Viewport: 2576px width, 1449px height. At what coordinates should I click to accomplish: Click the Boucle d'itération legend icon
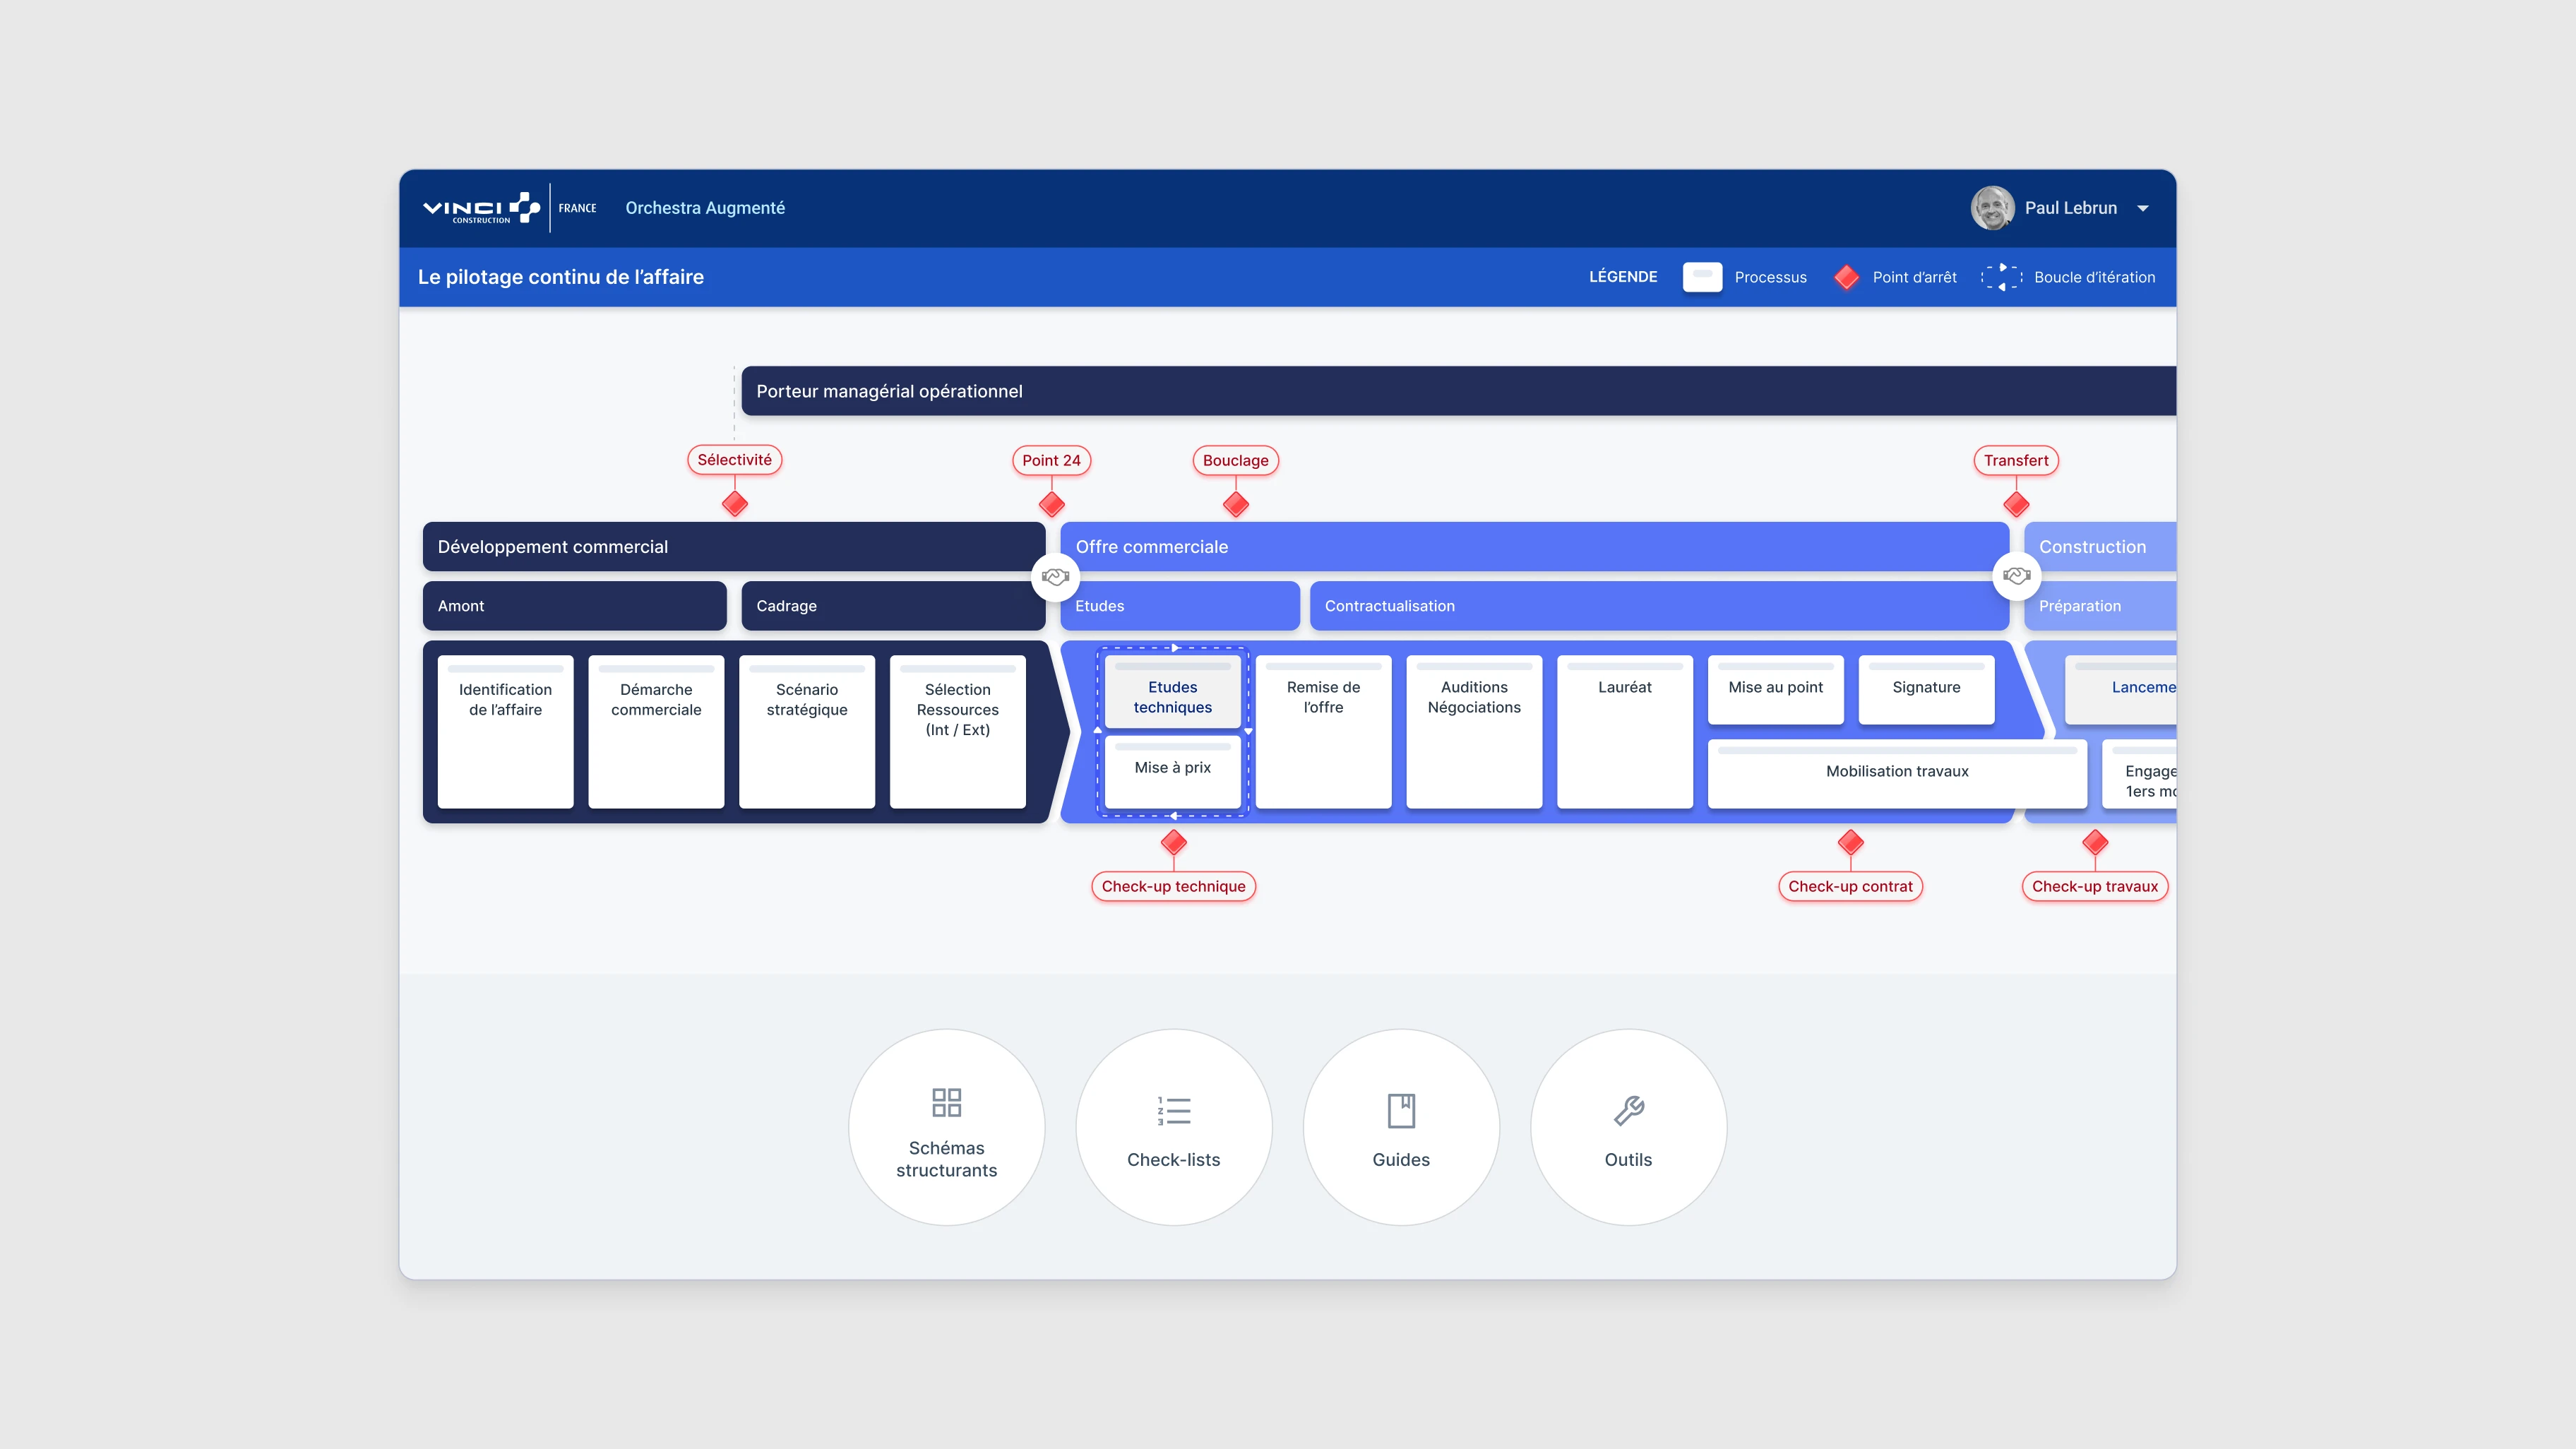[2001, 277]
